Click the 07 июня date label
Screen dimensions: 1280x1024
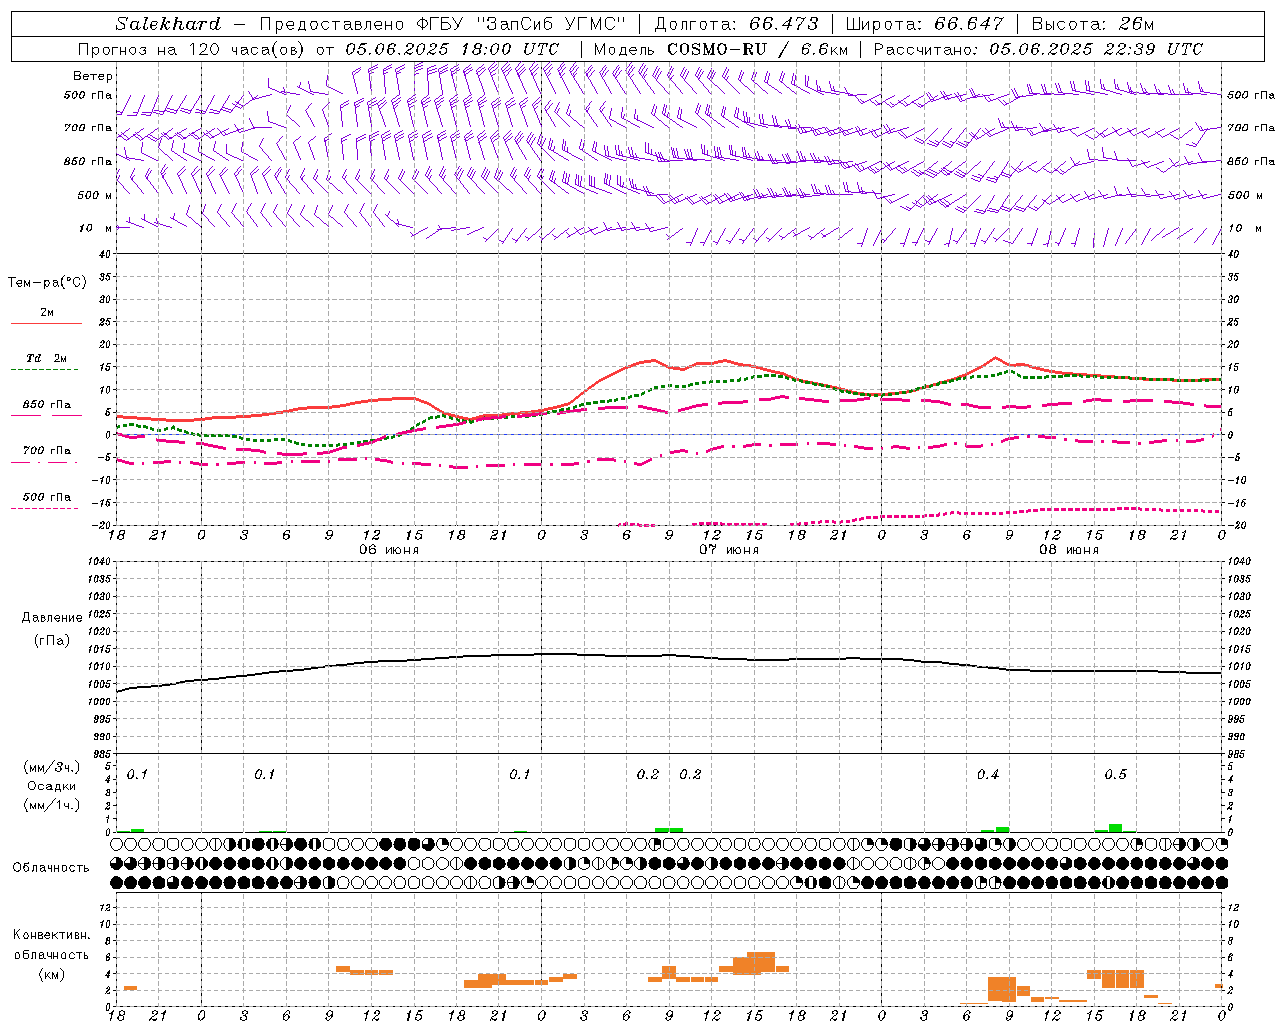click(729, 550)
